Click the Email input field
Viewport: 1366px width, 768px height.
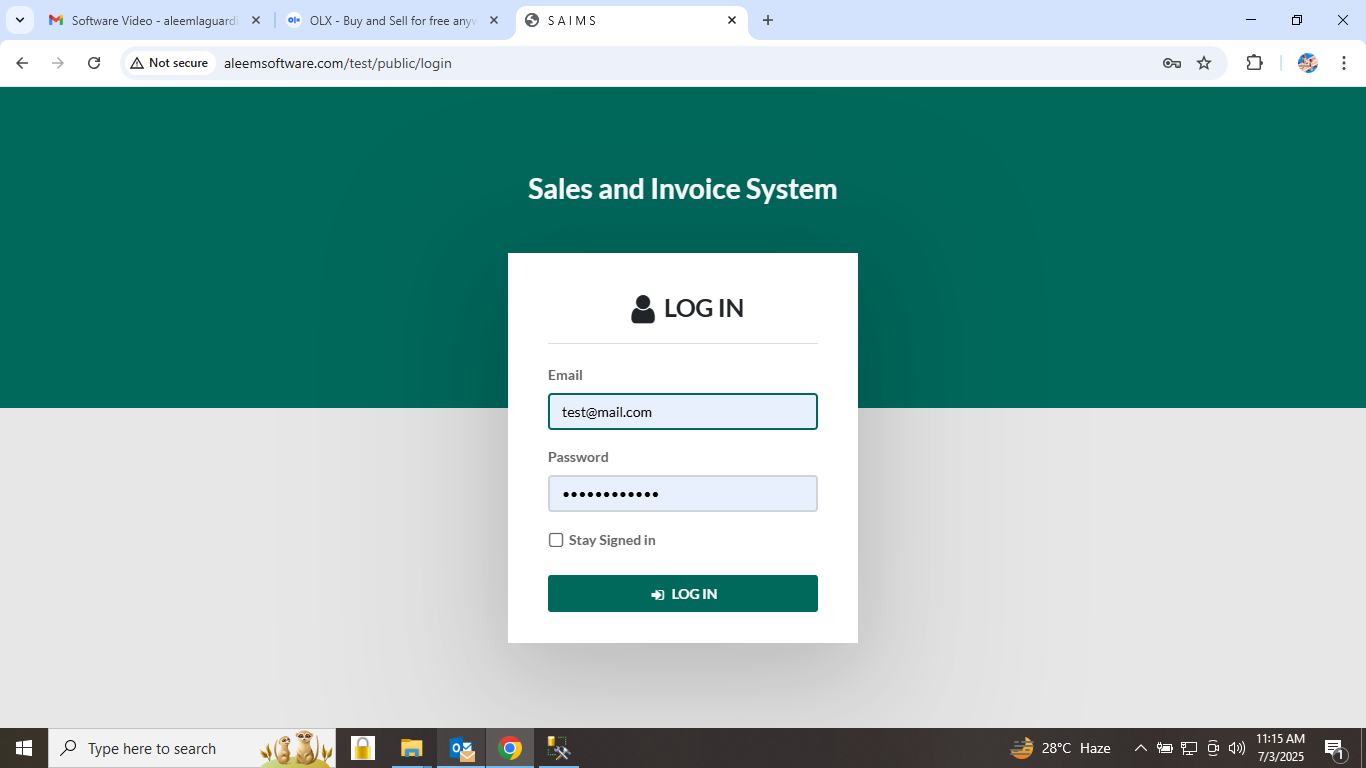coord(683,412)
